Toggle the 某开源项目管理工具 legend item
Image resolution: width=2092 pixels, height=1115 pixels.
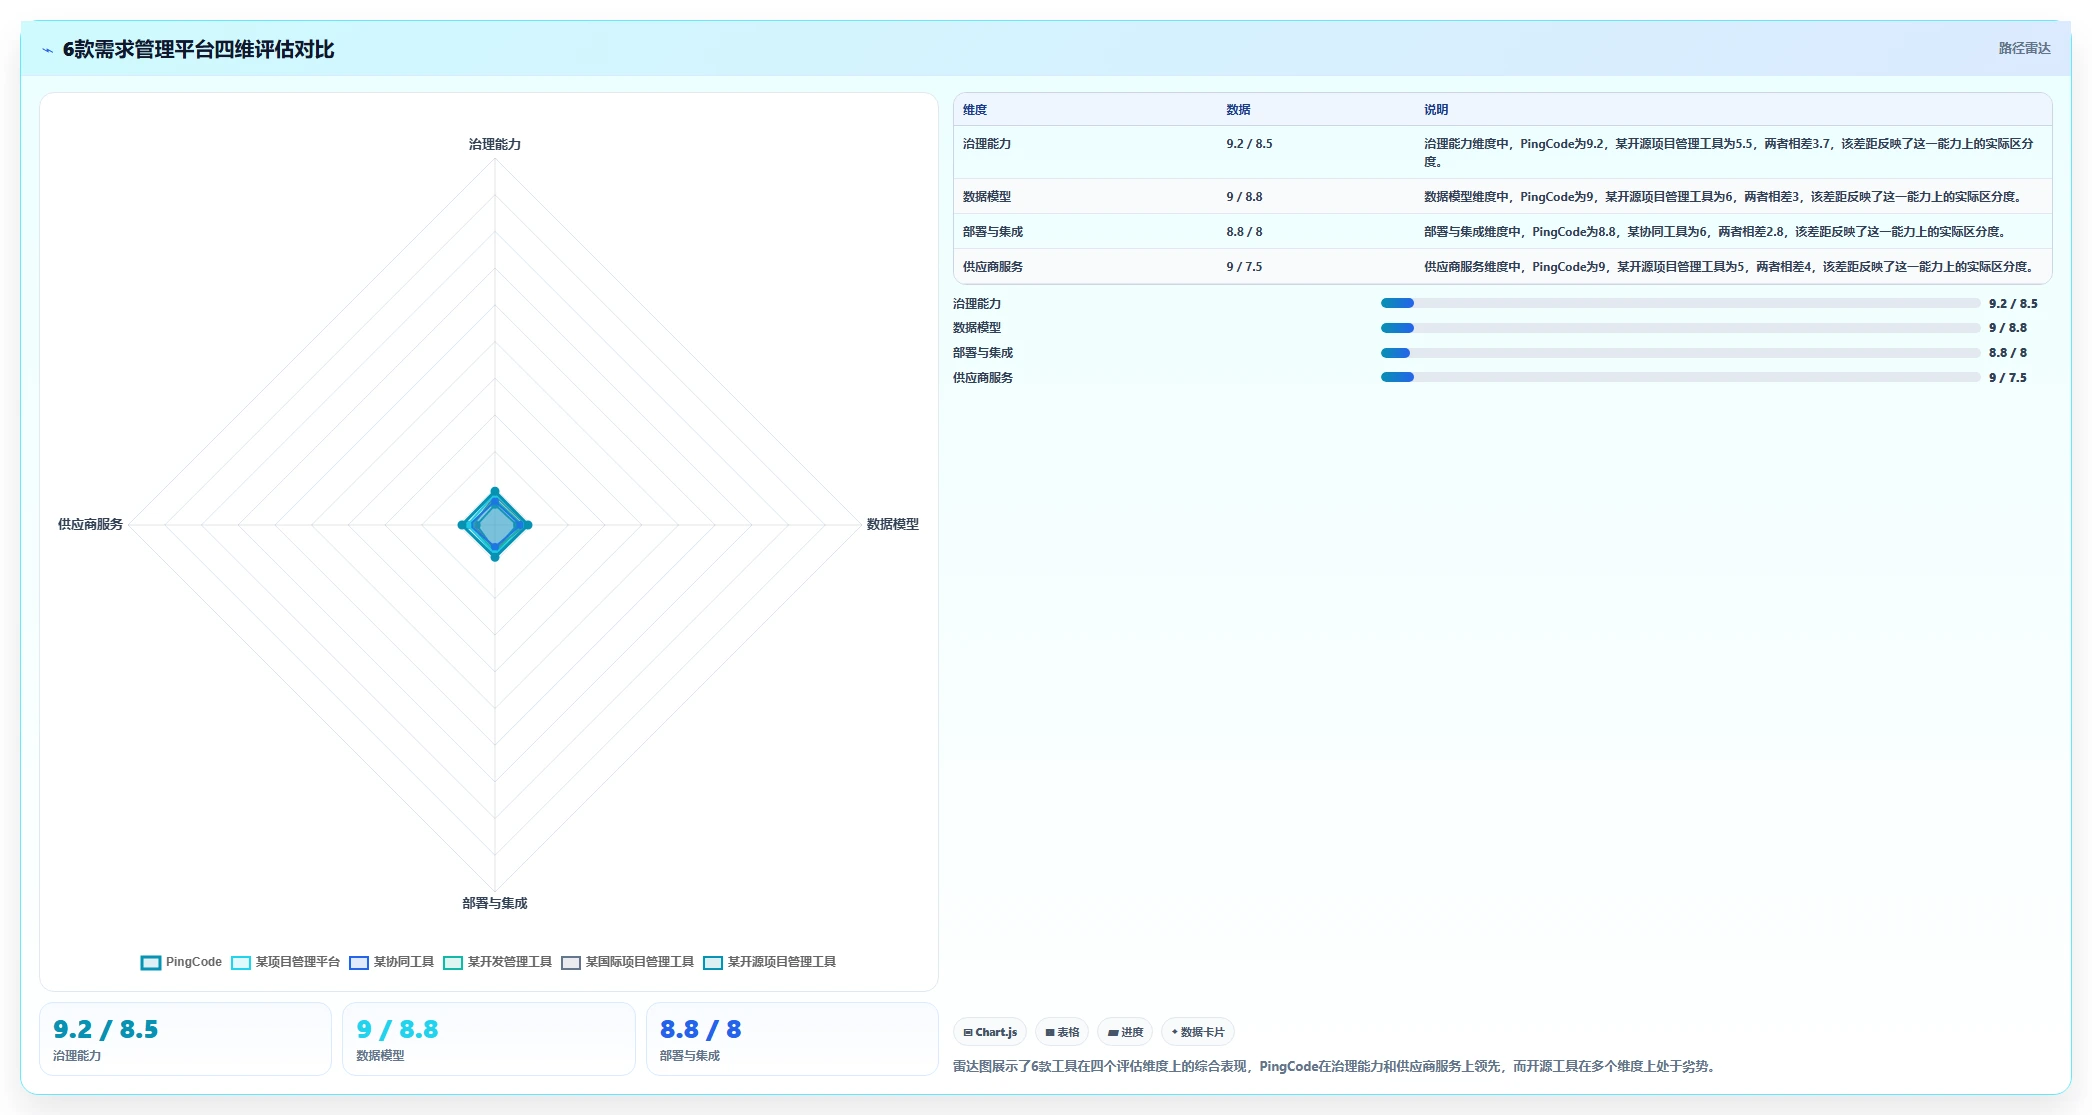770,962
